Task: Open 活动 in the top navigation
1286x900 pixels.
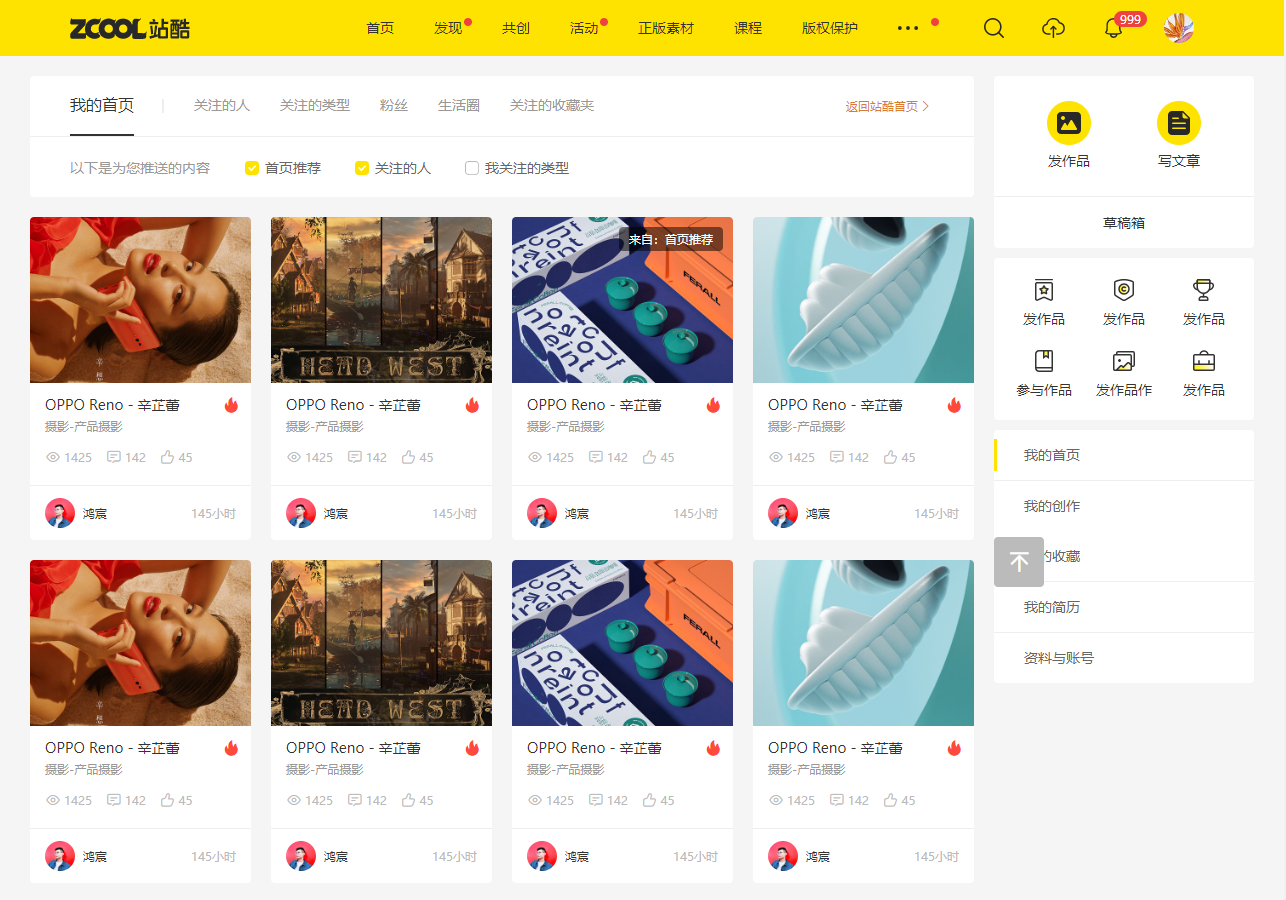Action: (x=584, y=28)
